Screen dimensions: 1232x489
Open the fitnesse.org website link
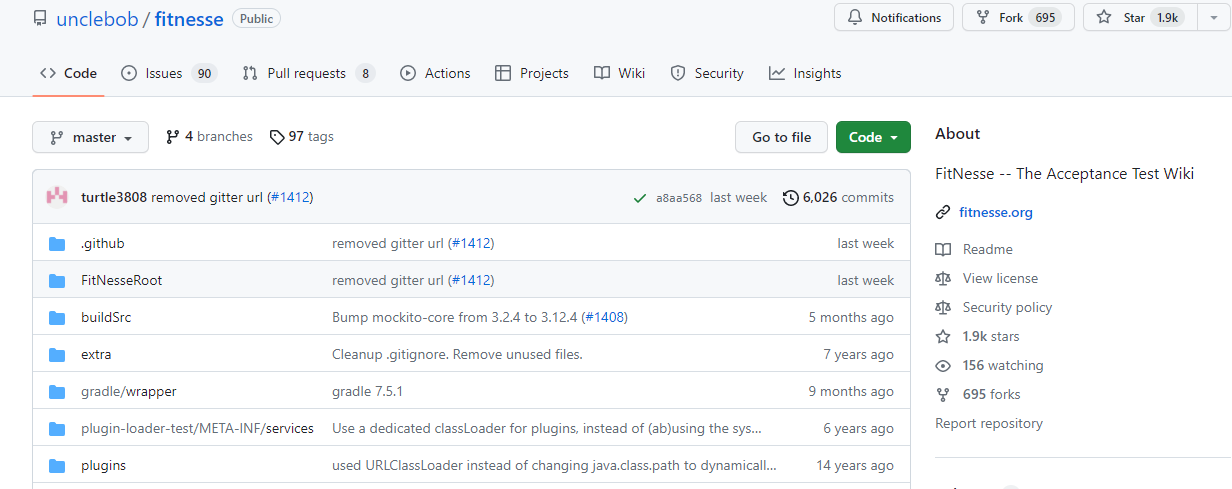[995, 212]
